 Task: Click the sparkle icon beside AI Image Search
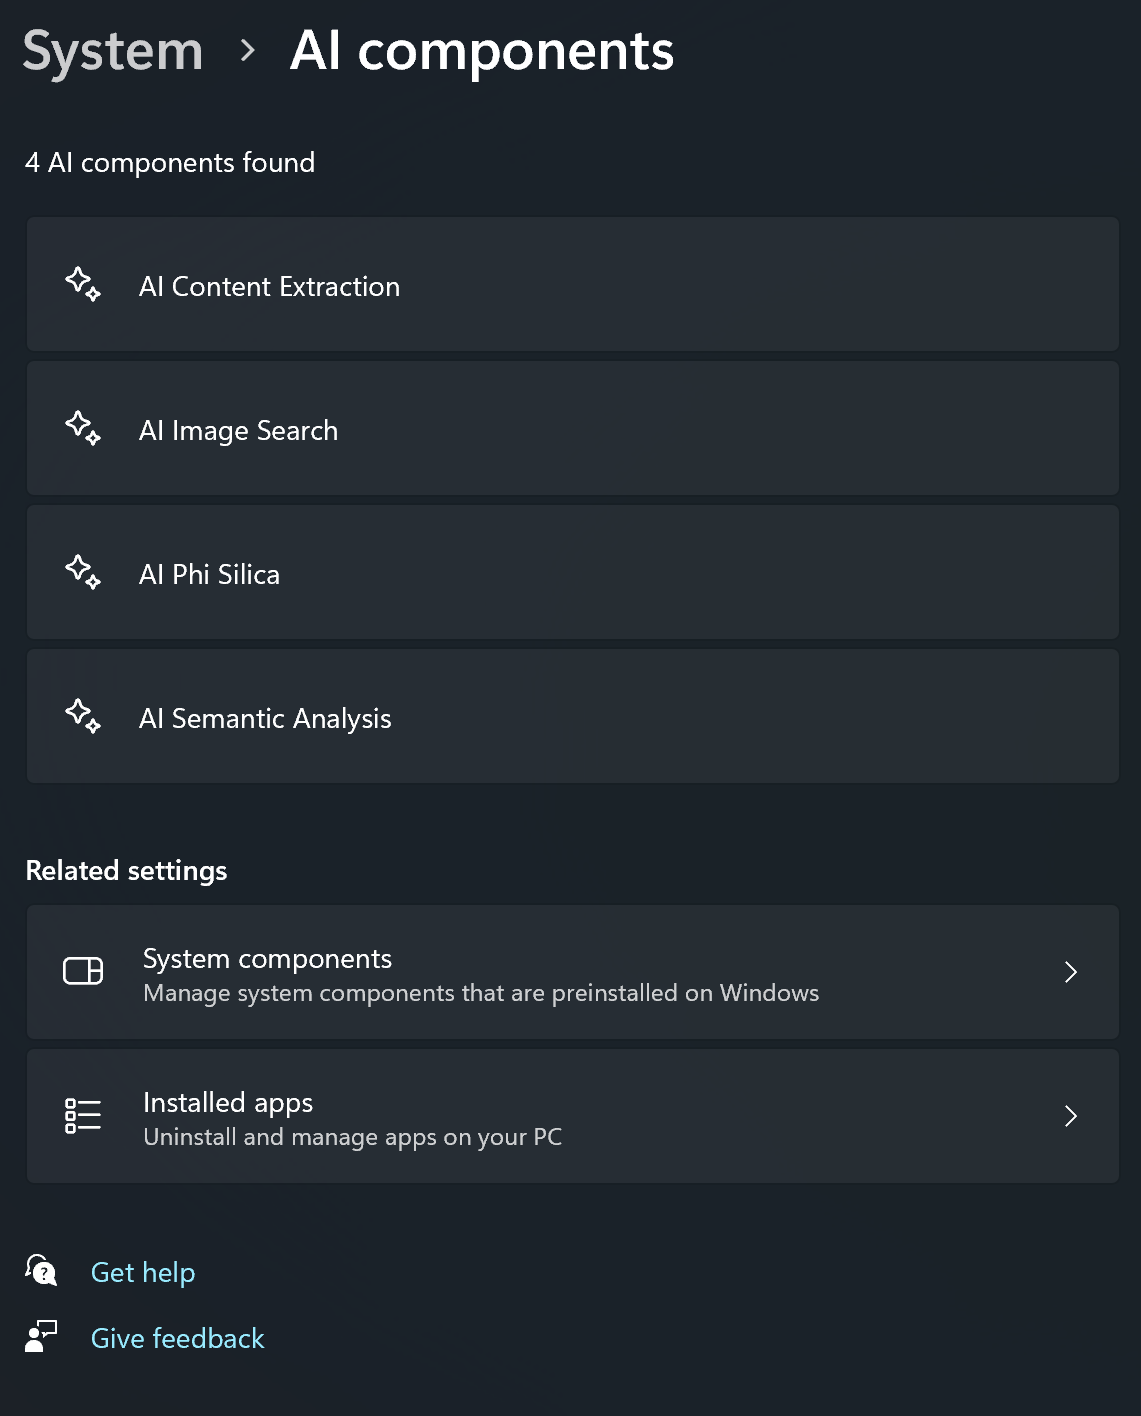point(84,430)
